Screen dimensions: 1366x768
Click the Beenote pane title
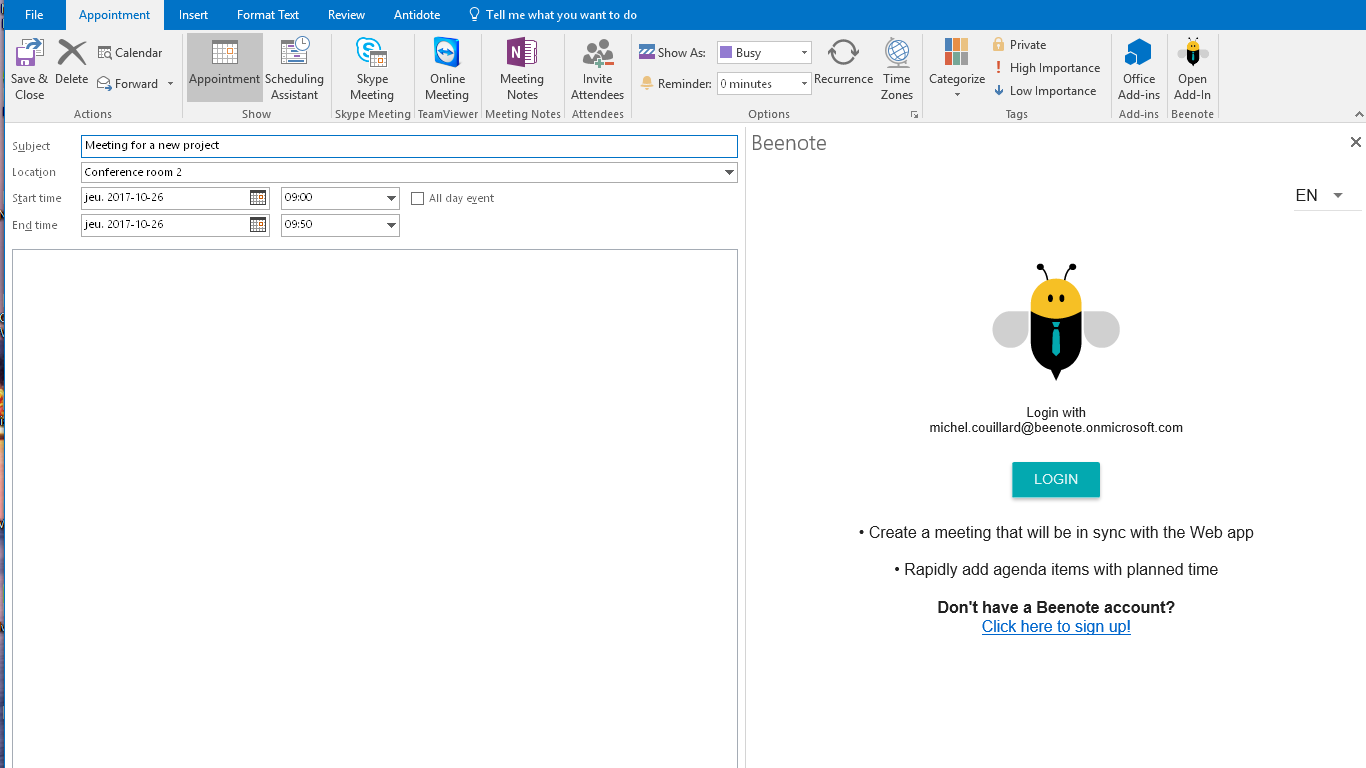[x=789, y=143]
